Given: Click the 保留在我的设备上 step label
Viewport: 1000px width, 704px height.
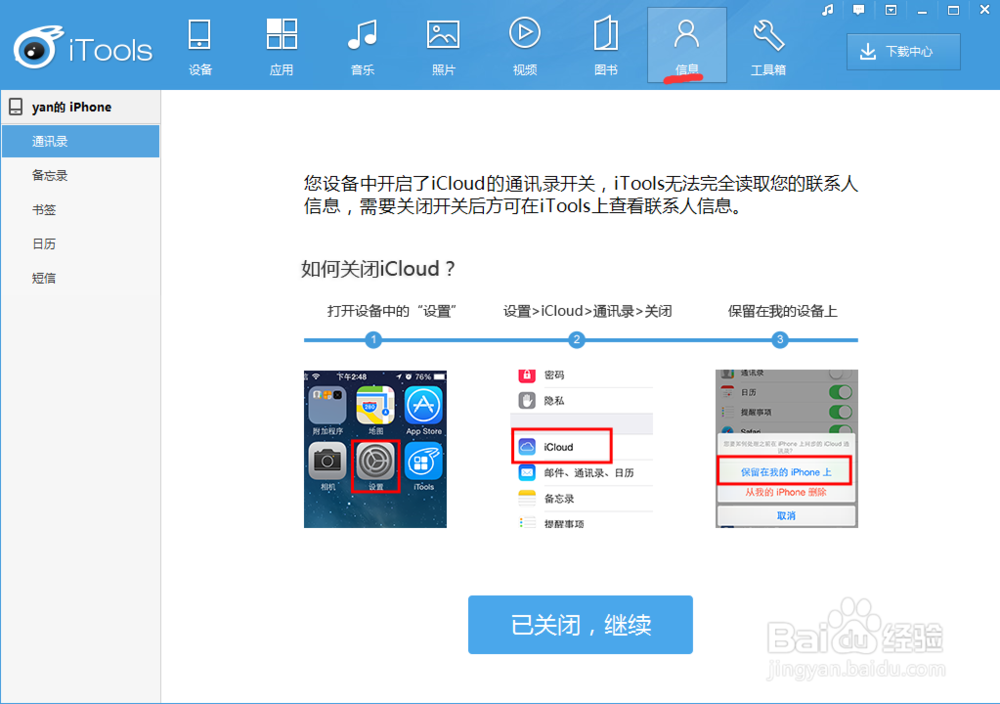Looking at the screenshot, I should pos(783,311).
